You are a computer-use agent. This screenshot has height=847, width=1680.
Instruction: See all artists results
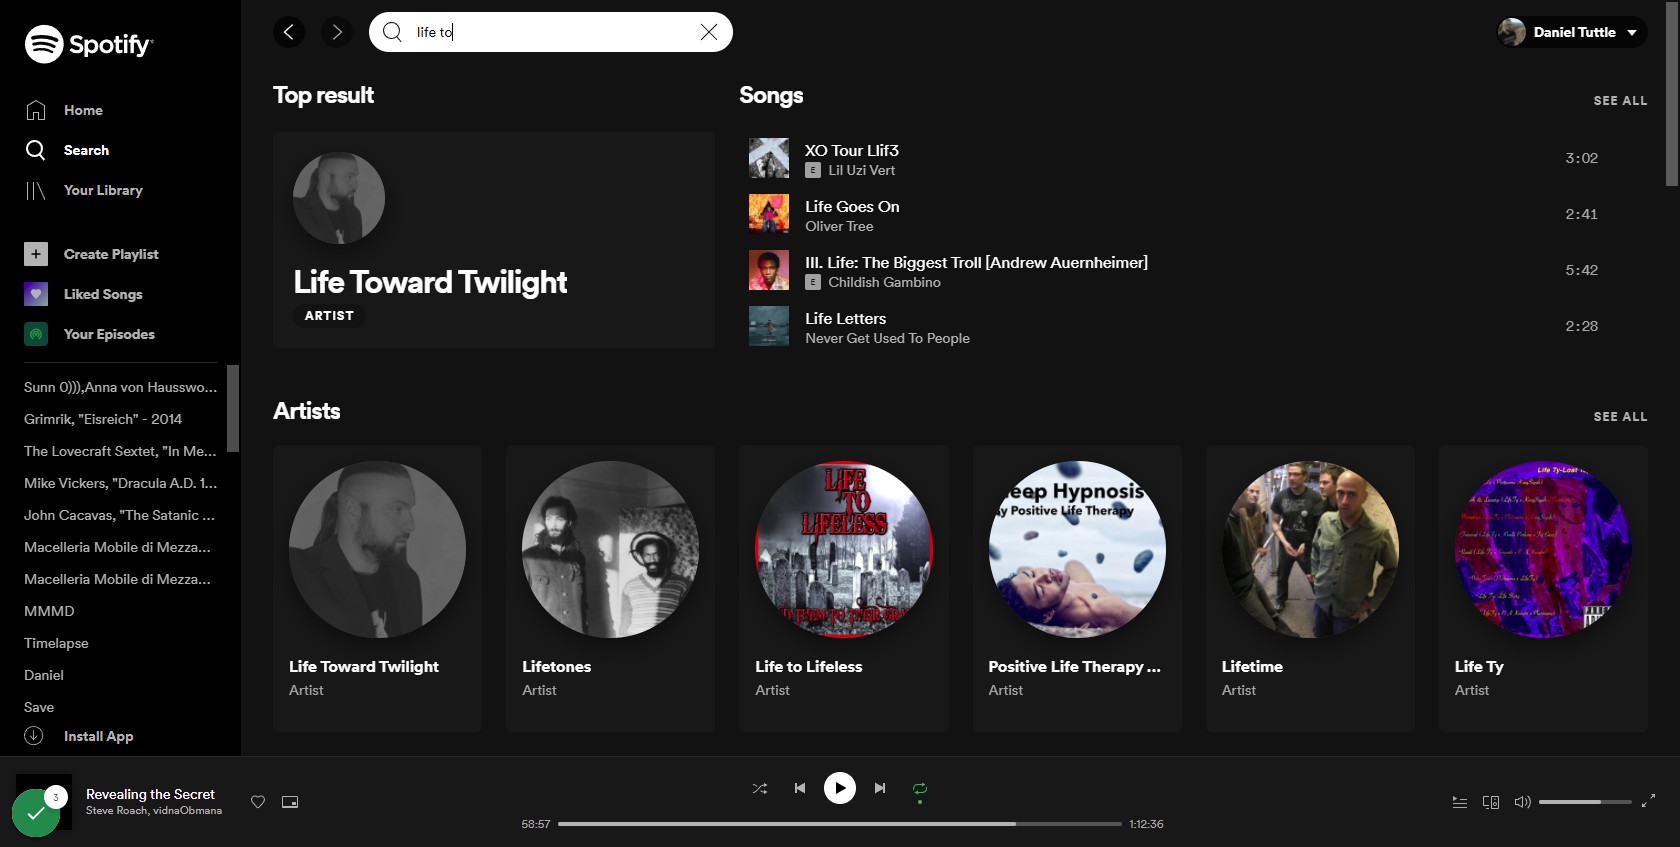(x=1620, y=417)
